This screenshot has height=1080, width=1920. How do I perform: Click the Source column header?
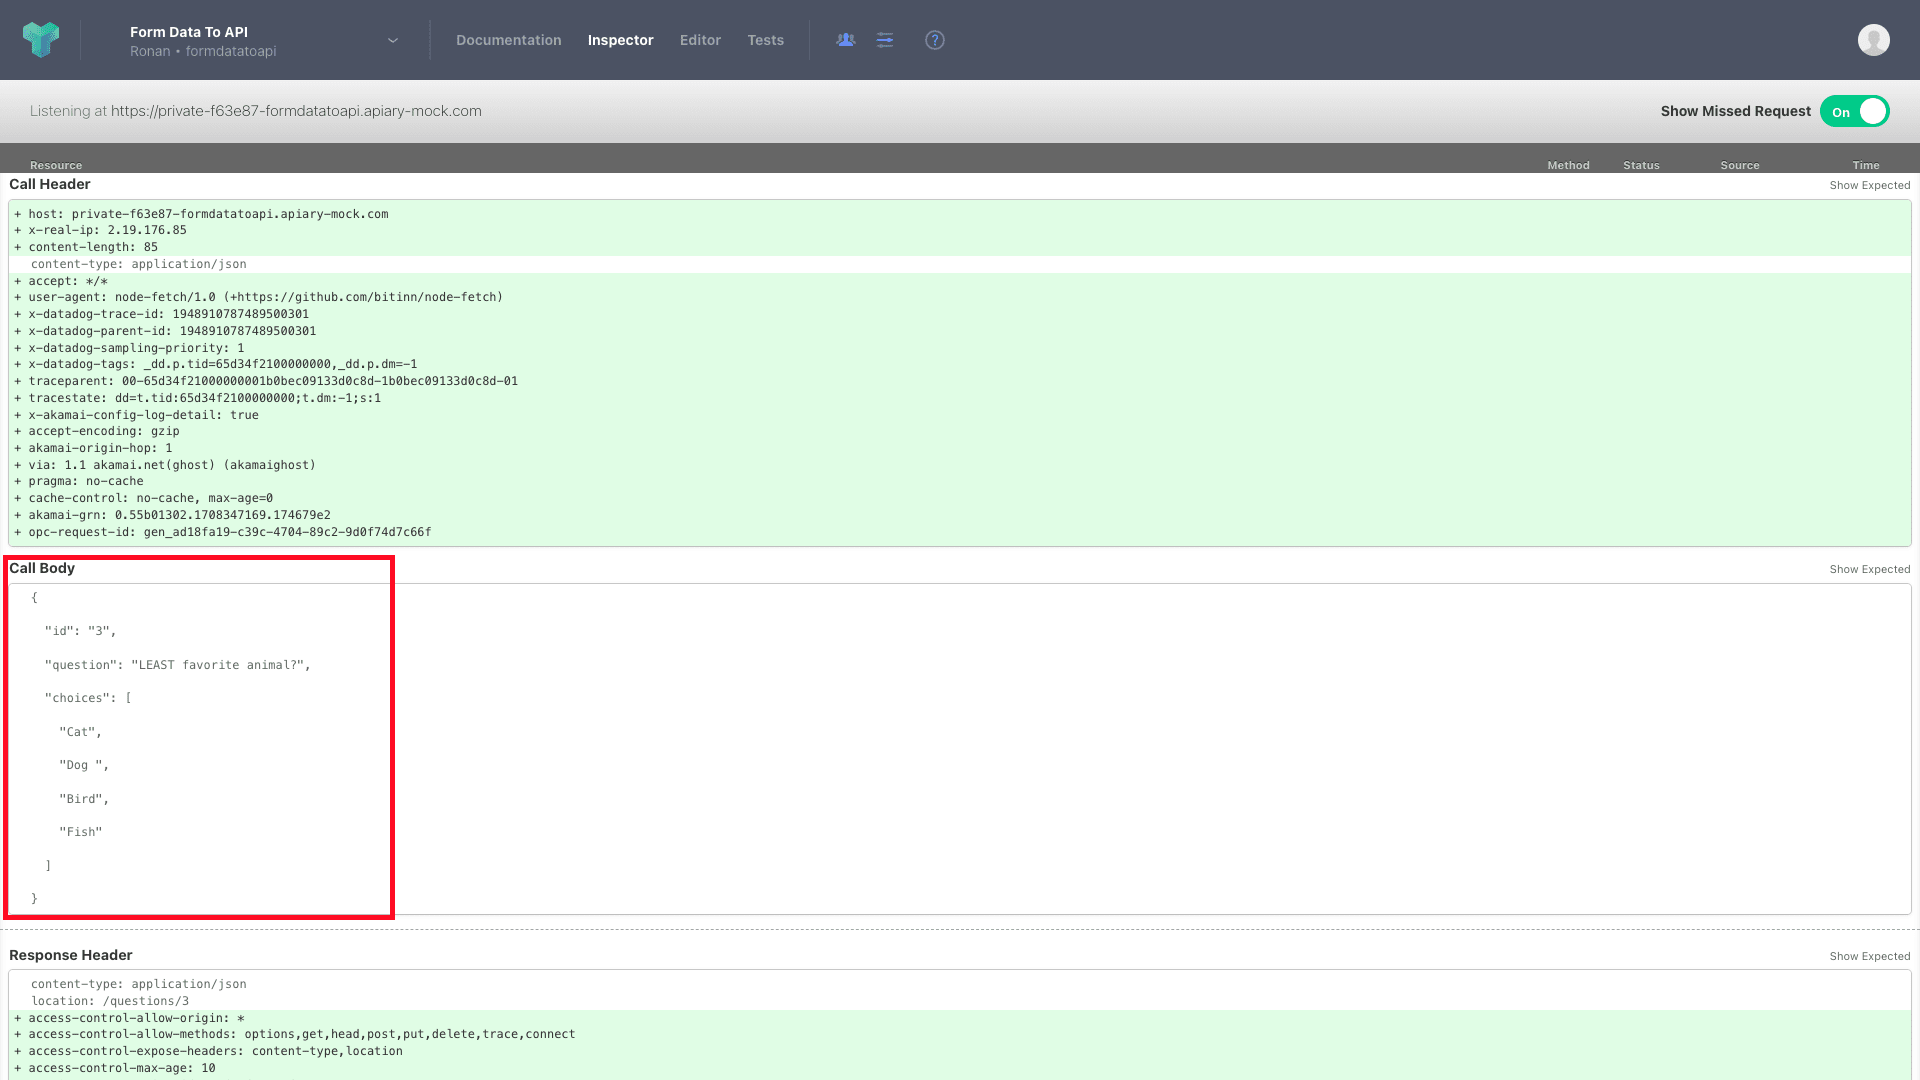(x=1740, y=165)
